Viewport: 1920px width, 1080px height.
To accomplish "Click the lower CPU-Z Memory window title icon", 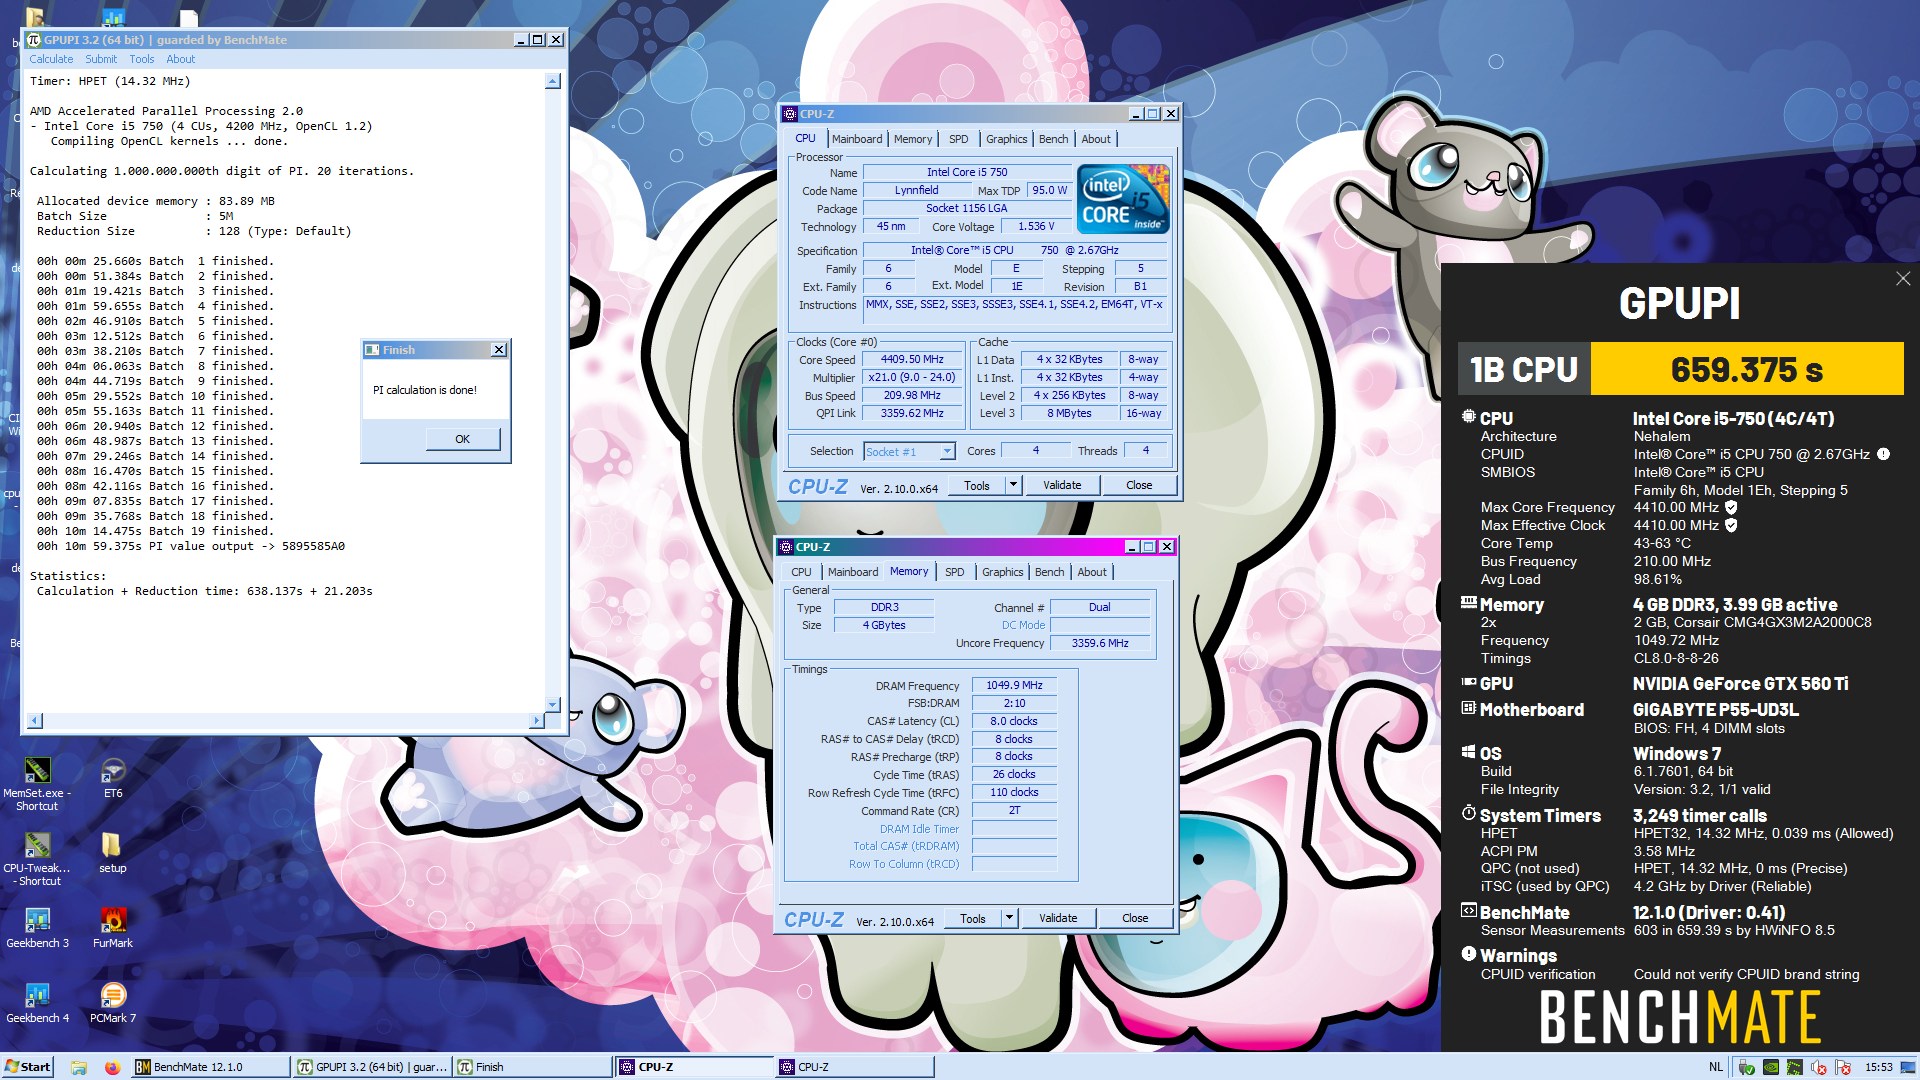I will pos(786,547).
